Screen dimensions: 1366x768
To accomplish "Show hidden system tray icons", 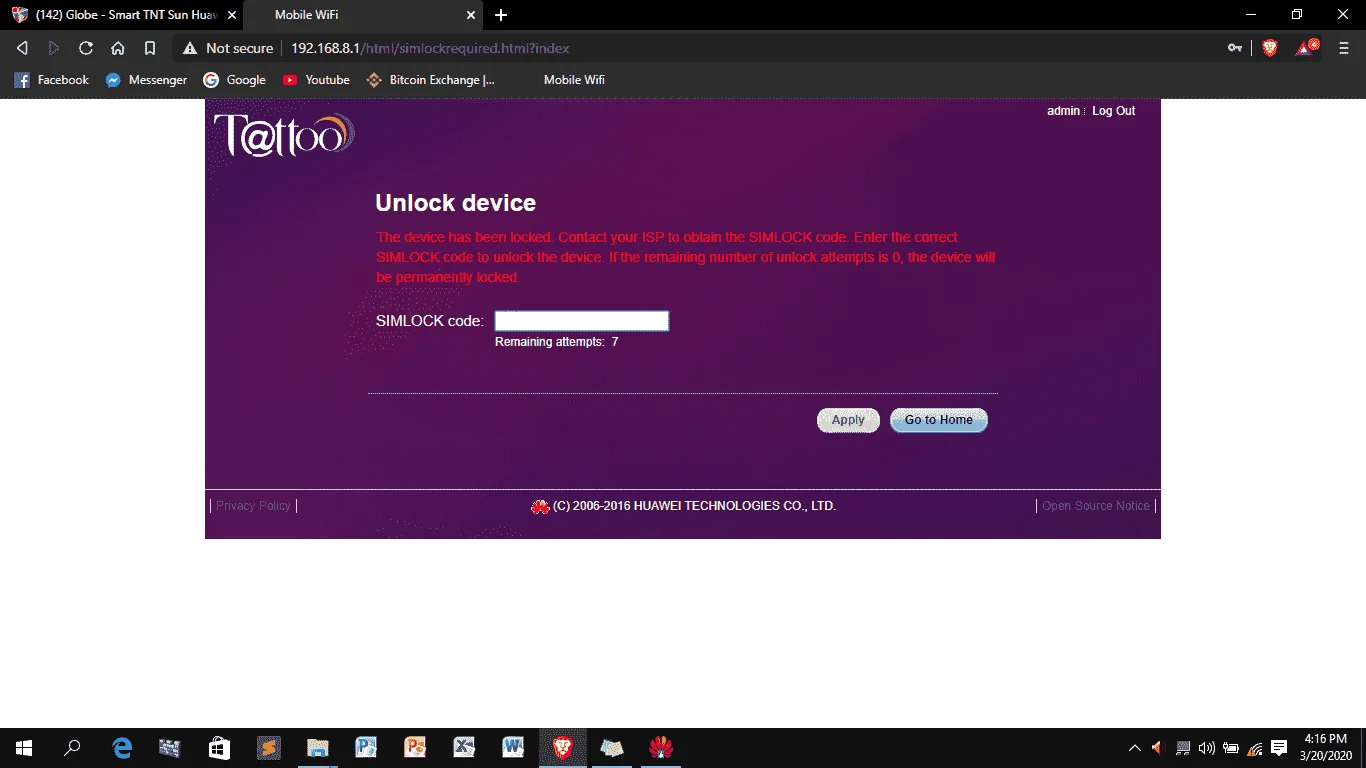I will (x=1135, y=748).
